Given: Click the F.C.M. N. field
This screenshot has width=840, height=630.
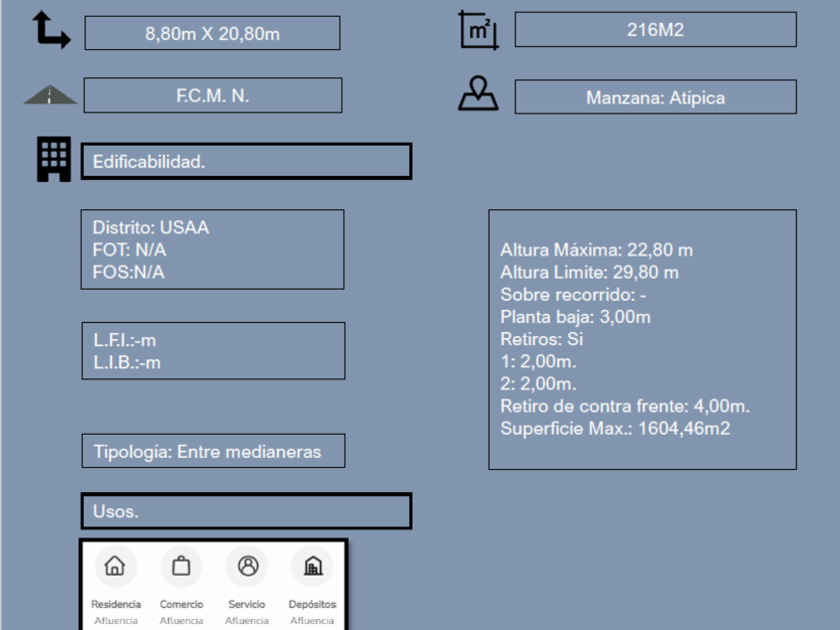Looking at the screenshot, I should [x=212, y=96].
